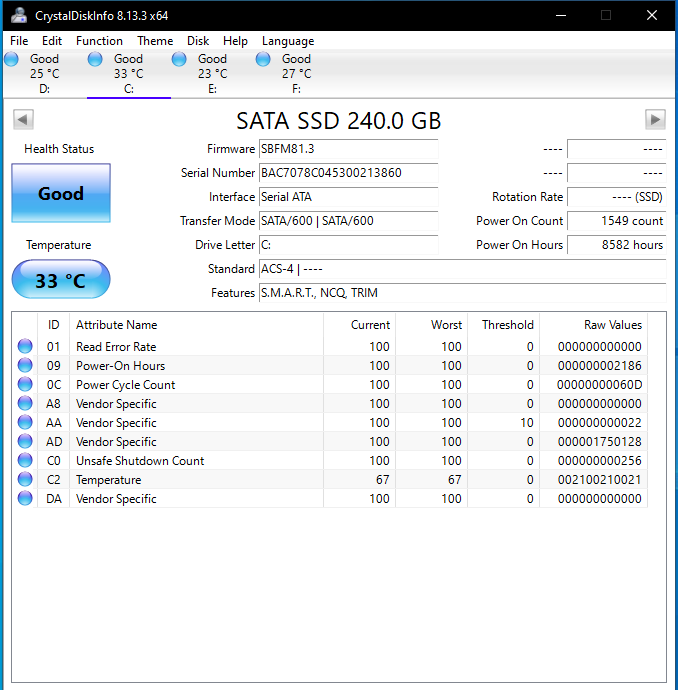Click raw value 000000002186
The image size is (678, 690).
(x=600, y=366)
